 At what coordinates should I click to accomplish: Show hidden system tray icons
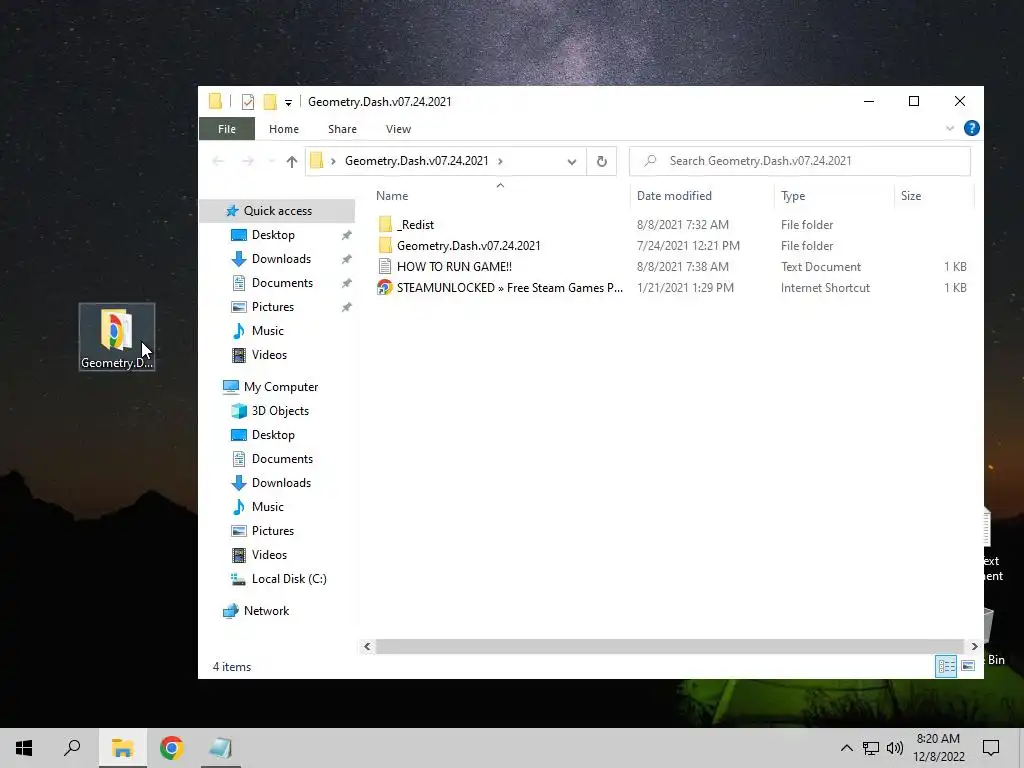point(846,748)
